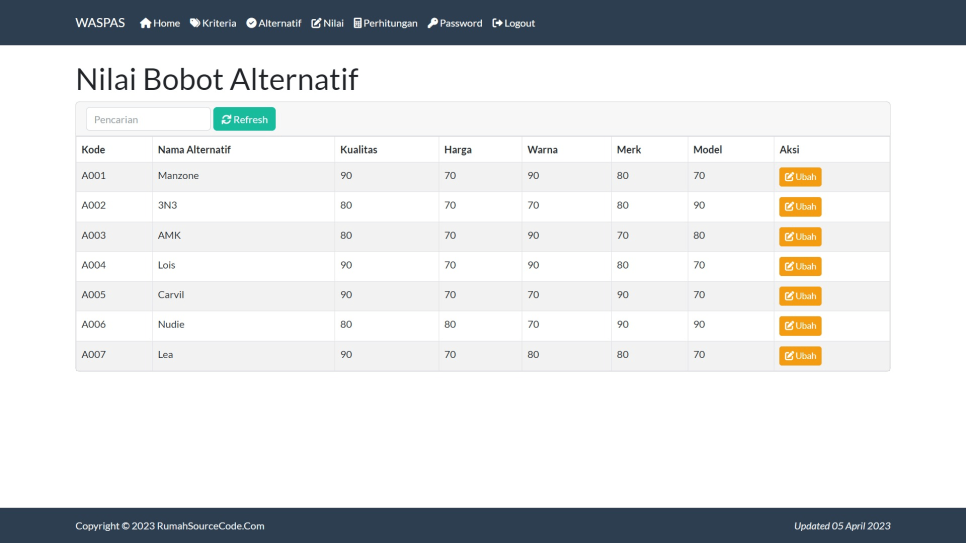The width and height of the screenshot is (966, 543).
Task: Click the refresh arrows icon on Refresh button
Action: point(226,120)
